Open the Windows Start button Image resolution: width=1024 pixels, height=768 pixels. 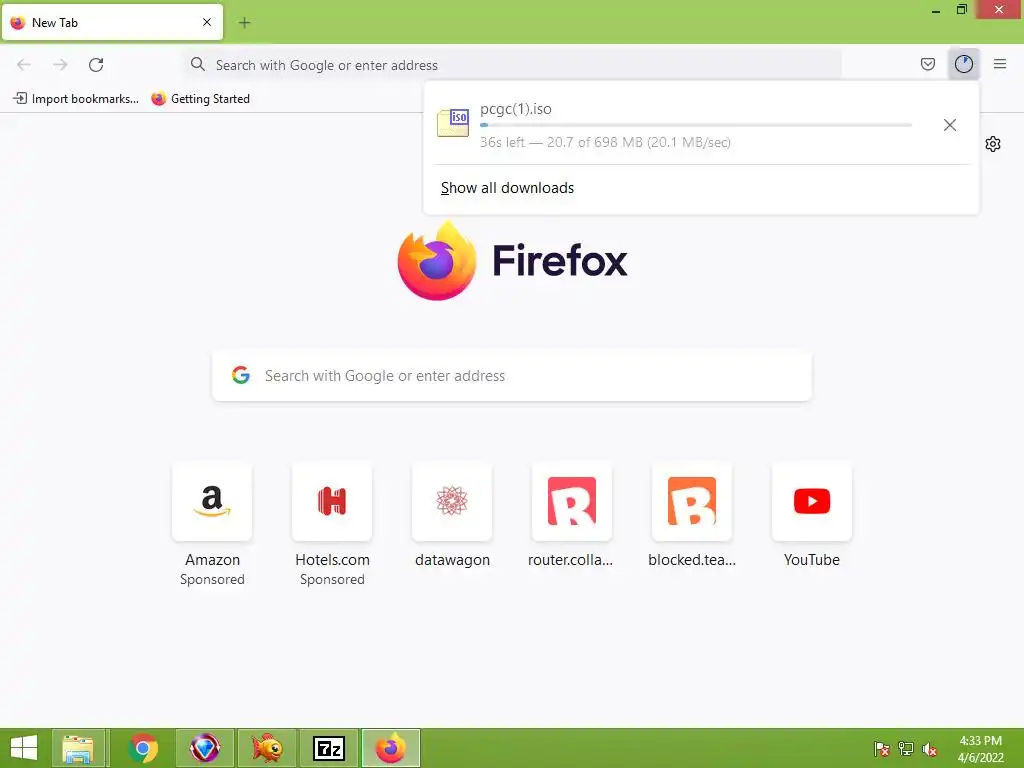[x=24, y=748]
